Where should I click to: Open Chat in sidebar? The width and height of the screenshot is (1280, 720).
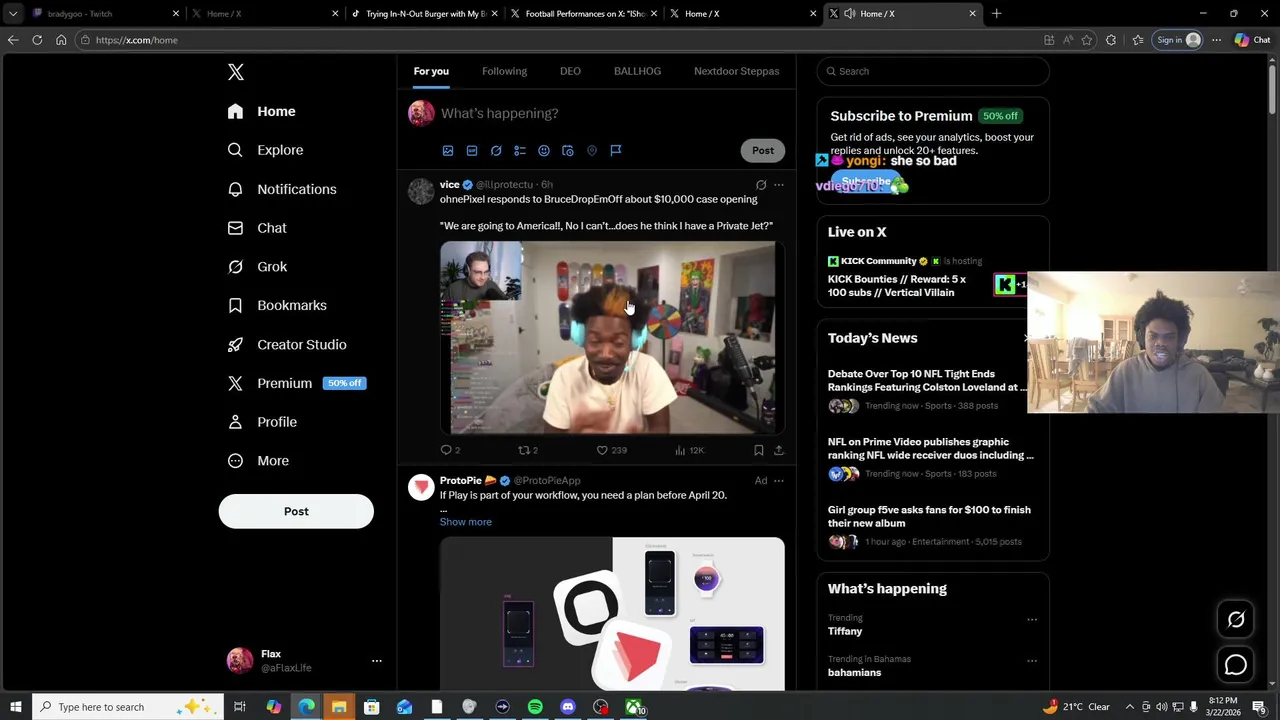(257, 228)
